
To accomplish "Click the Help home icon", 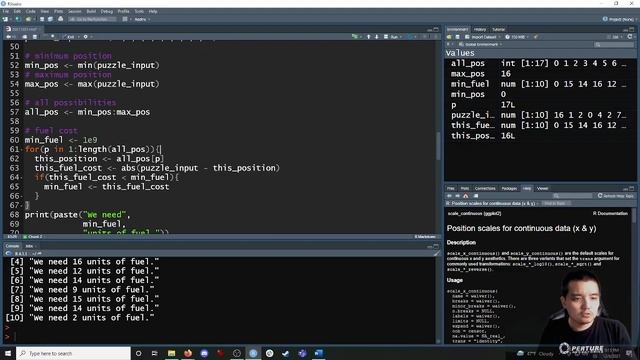I will (466, 196).
